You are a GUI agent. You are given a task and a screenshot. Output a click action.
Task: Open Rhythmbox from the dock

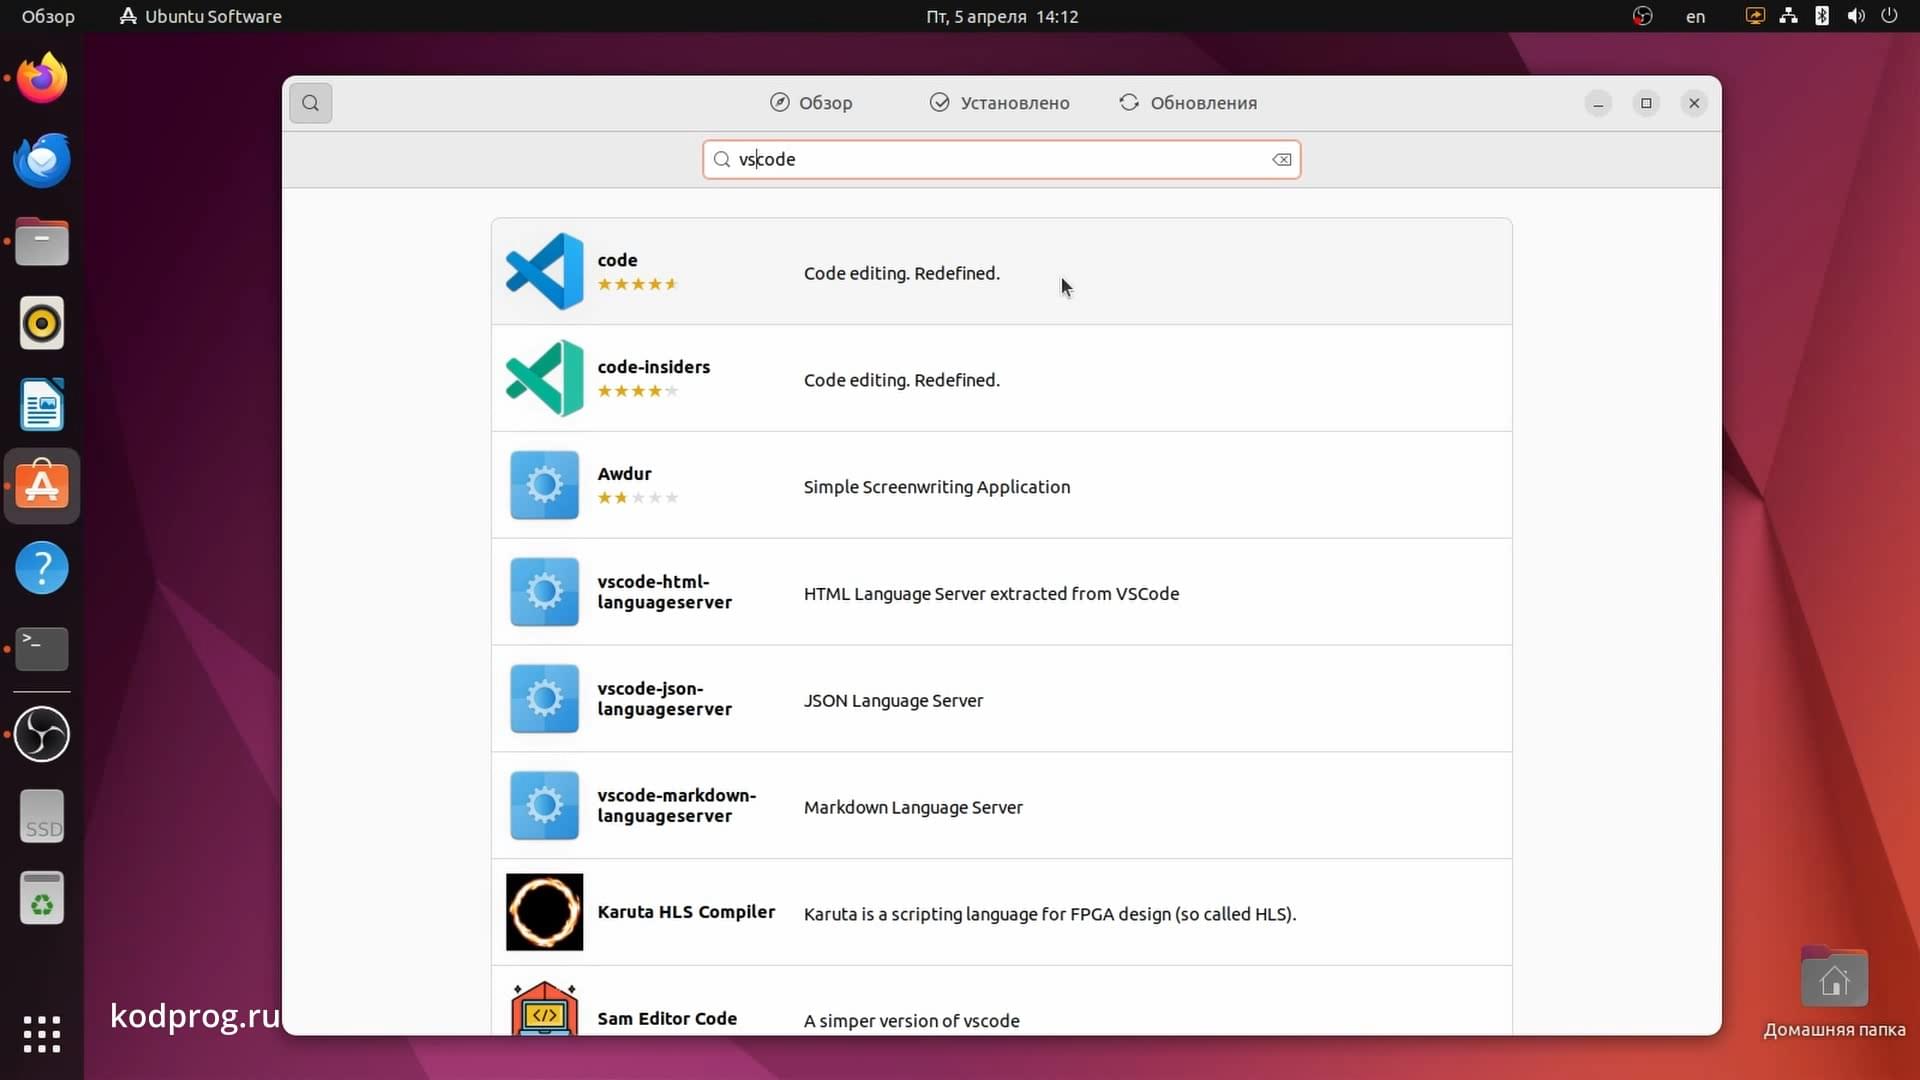click(42, 324)
